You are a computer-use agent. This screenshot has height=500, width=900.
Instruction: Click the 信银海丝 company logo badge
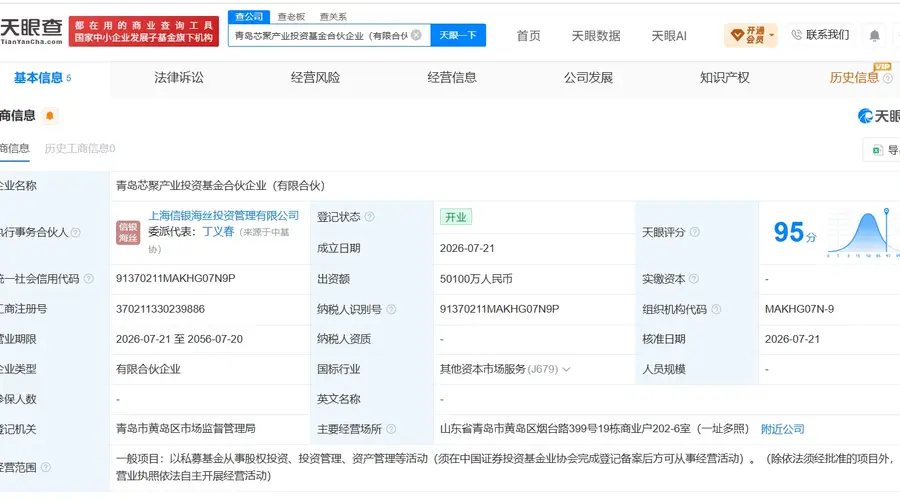[x=128, y=232]
